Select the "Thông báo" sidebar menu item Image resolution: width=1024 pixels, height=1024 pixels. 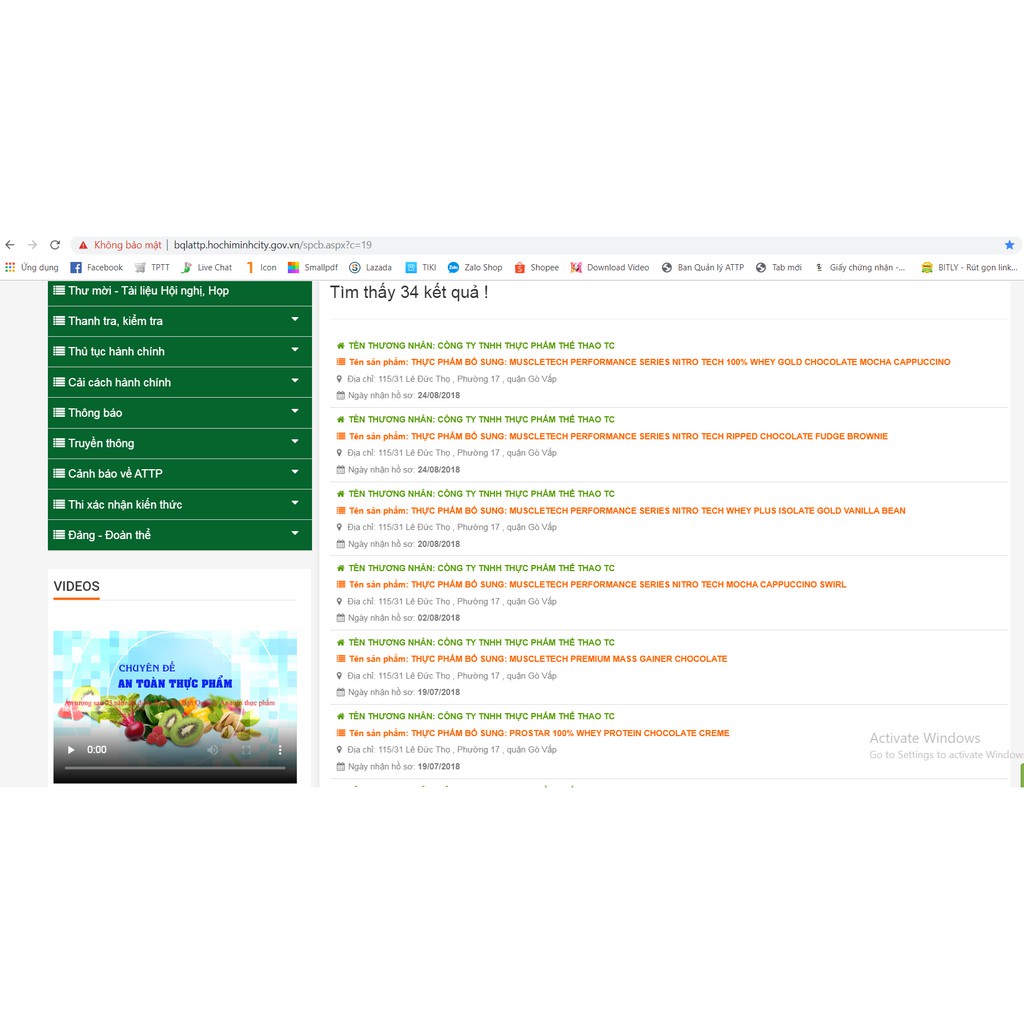(x=95, y=413)
